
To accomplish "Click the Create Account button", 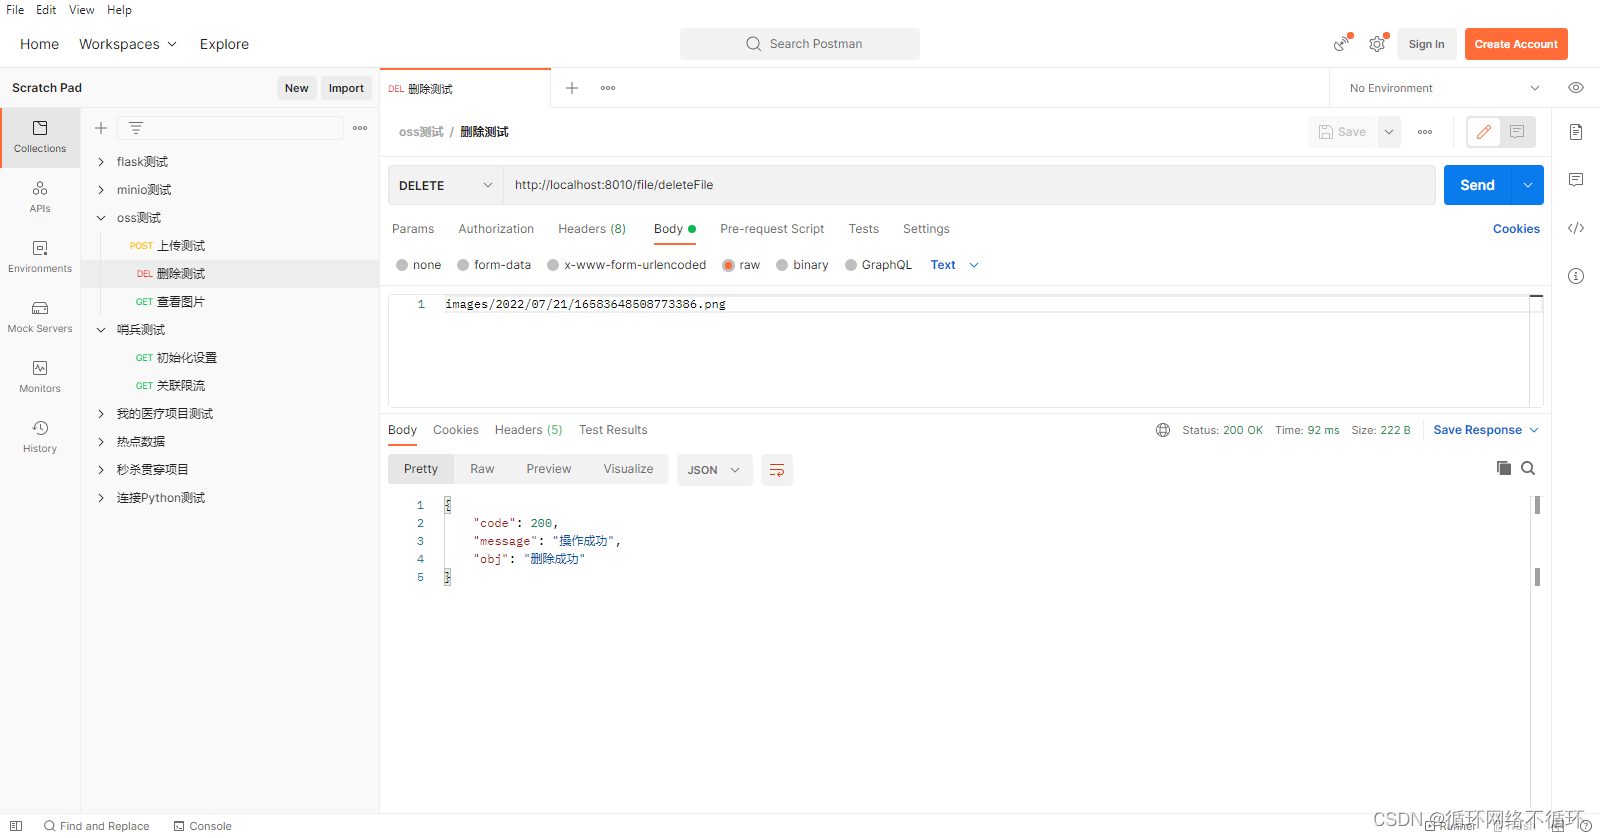I will coord(1516,44).
